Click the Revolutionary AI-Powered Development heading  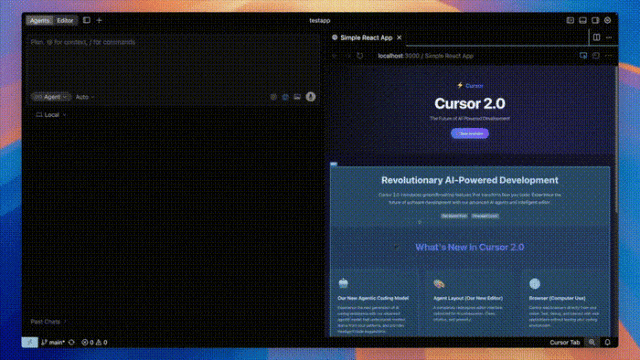(x=470, y=180)
